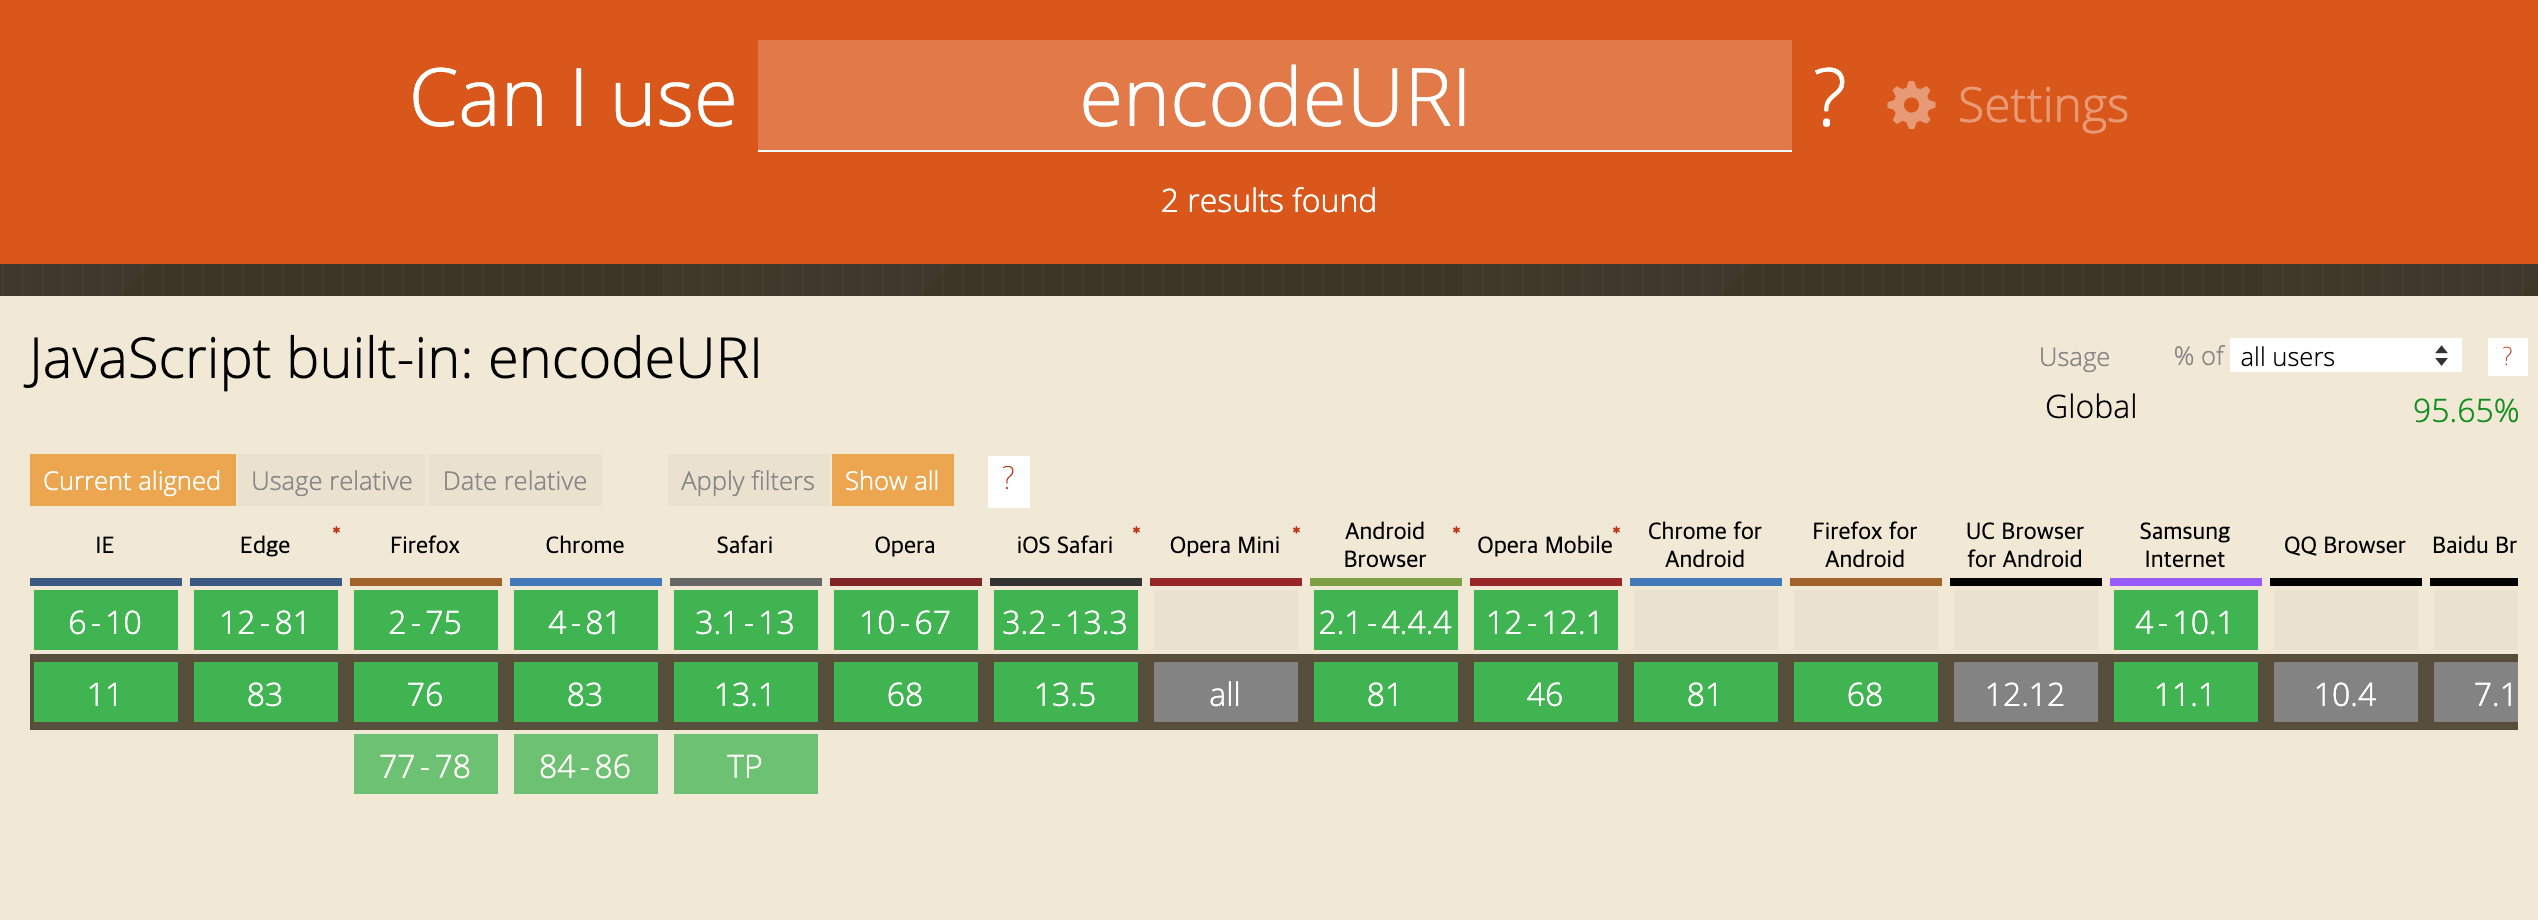
Task: Click the IE browser column header
Action: 105,545
